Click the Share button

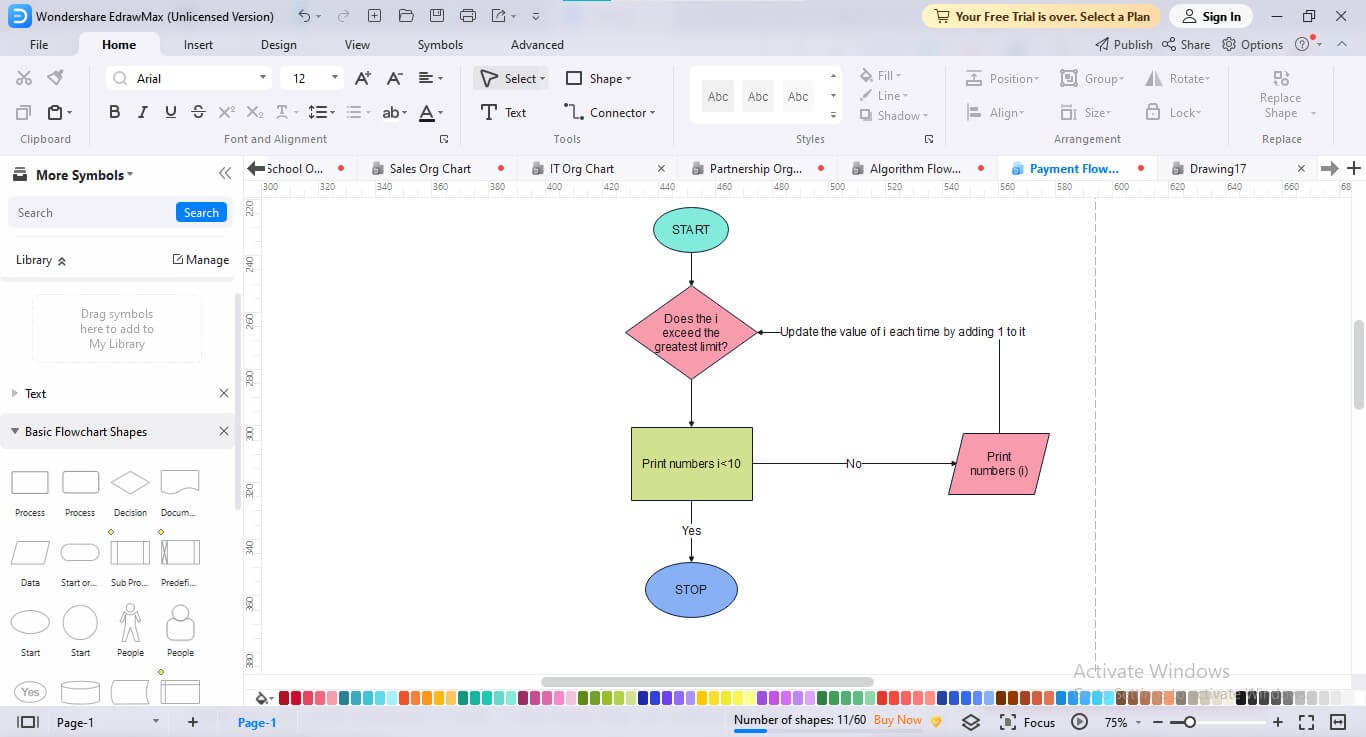click(x=1186, y=44)
